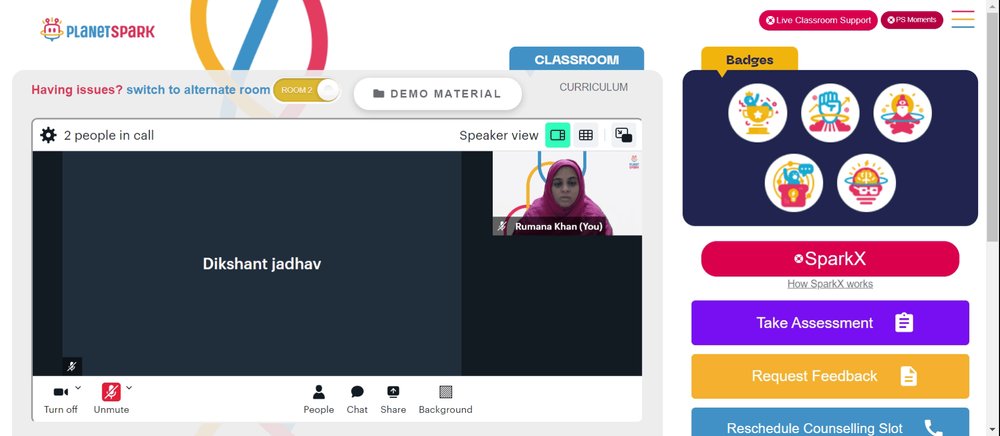Image resolution: width=1000 pixels, height=436 pixels.
Task: Expand camera options dropdown arrow
Action: click(78, 387)
